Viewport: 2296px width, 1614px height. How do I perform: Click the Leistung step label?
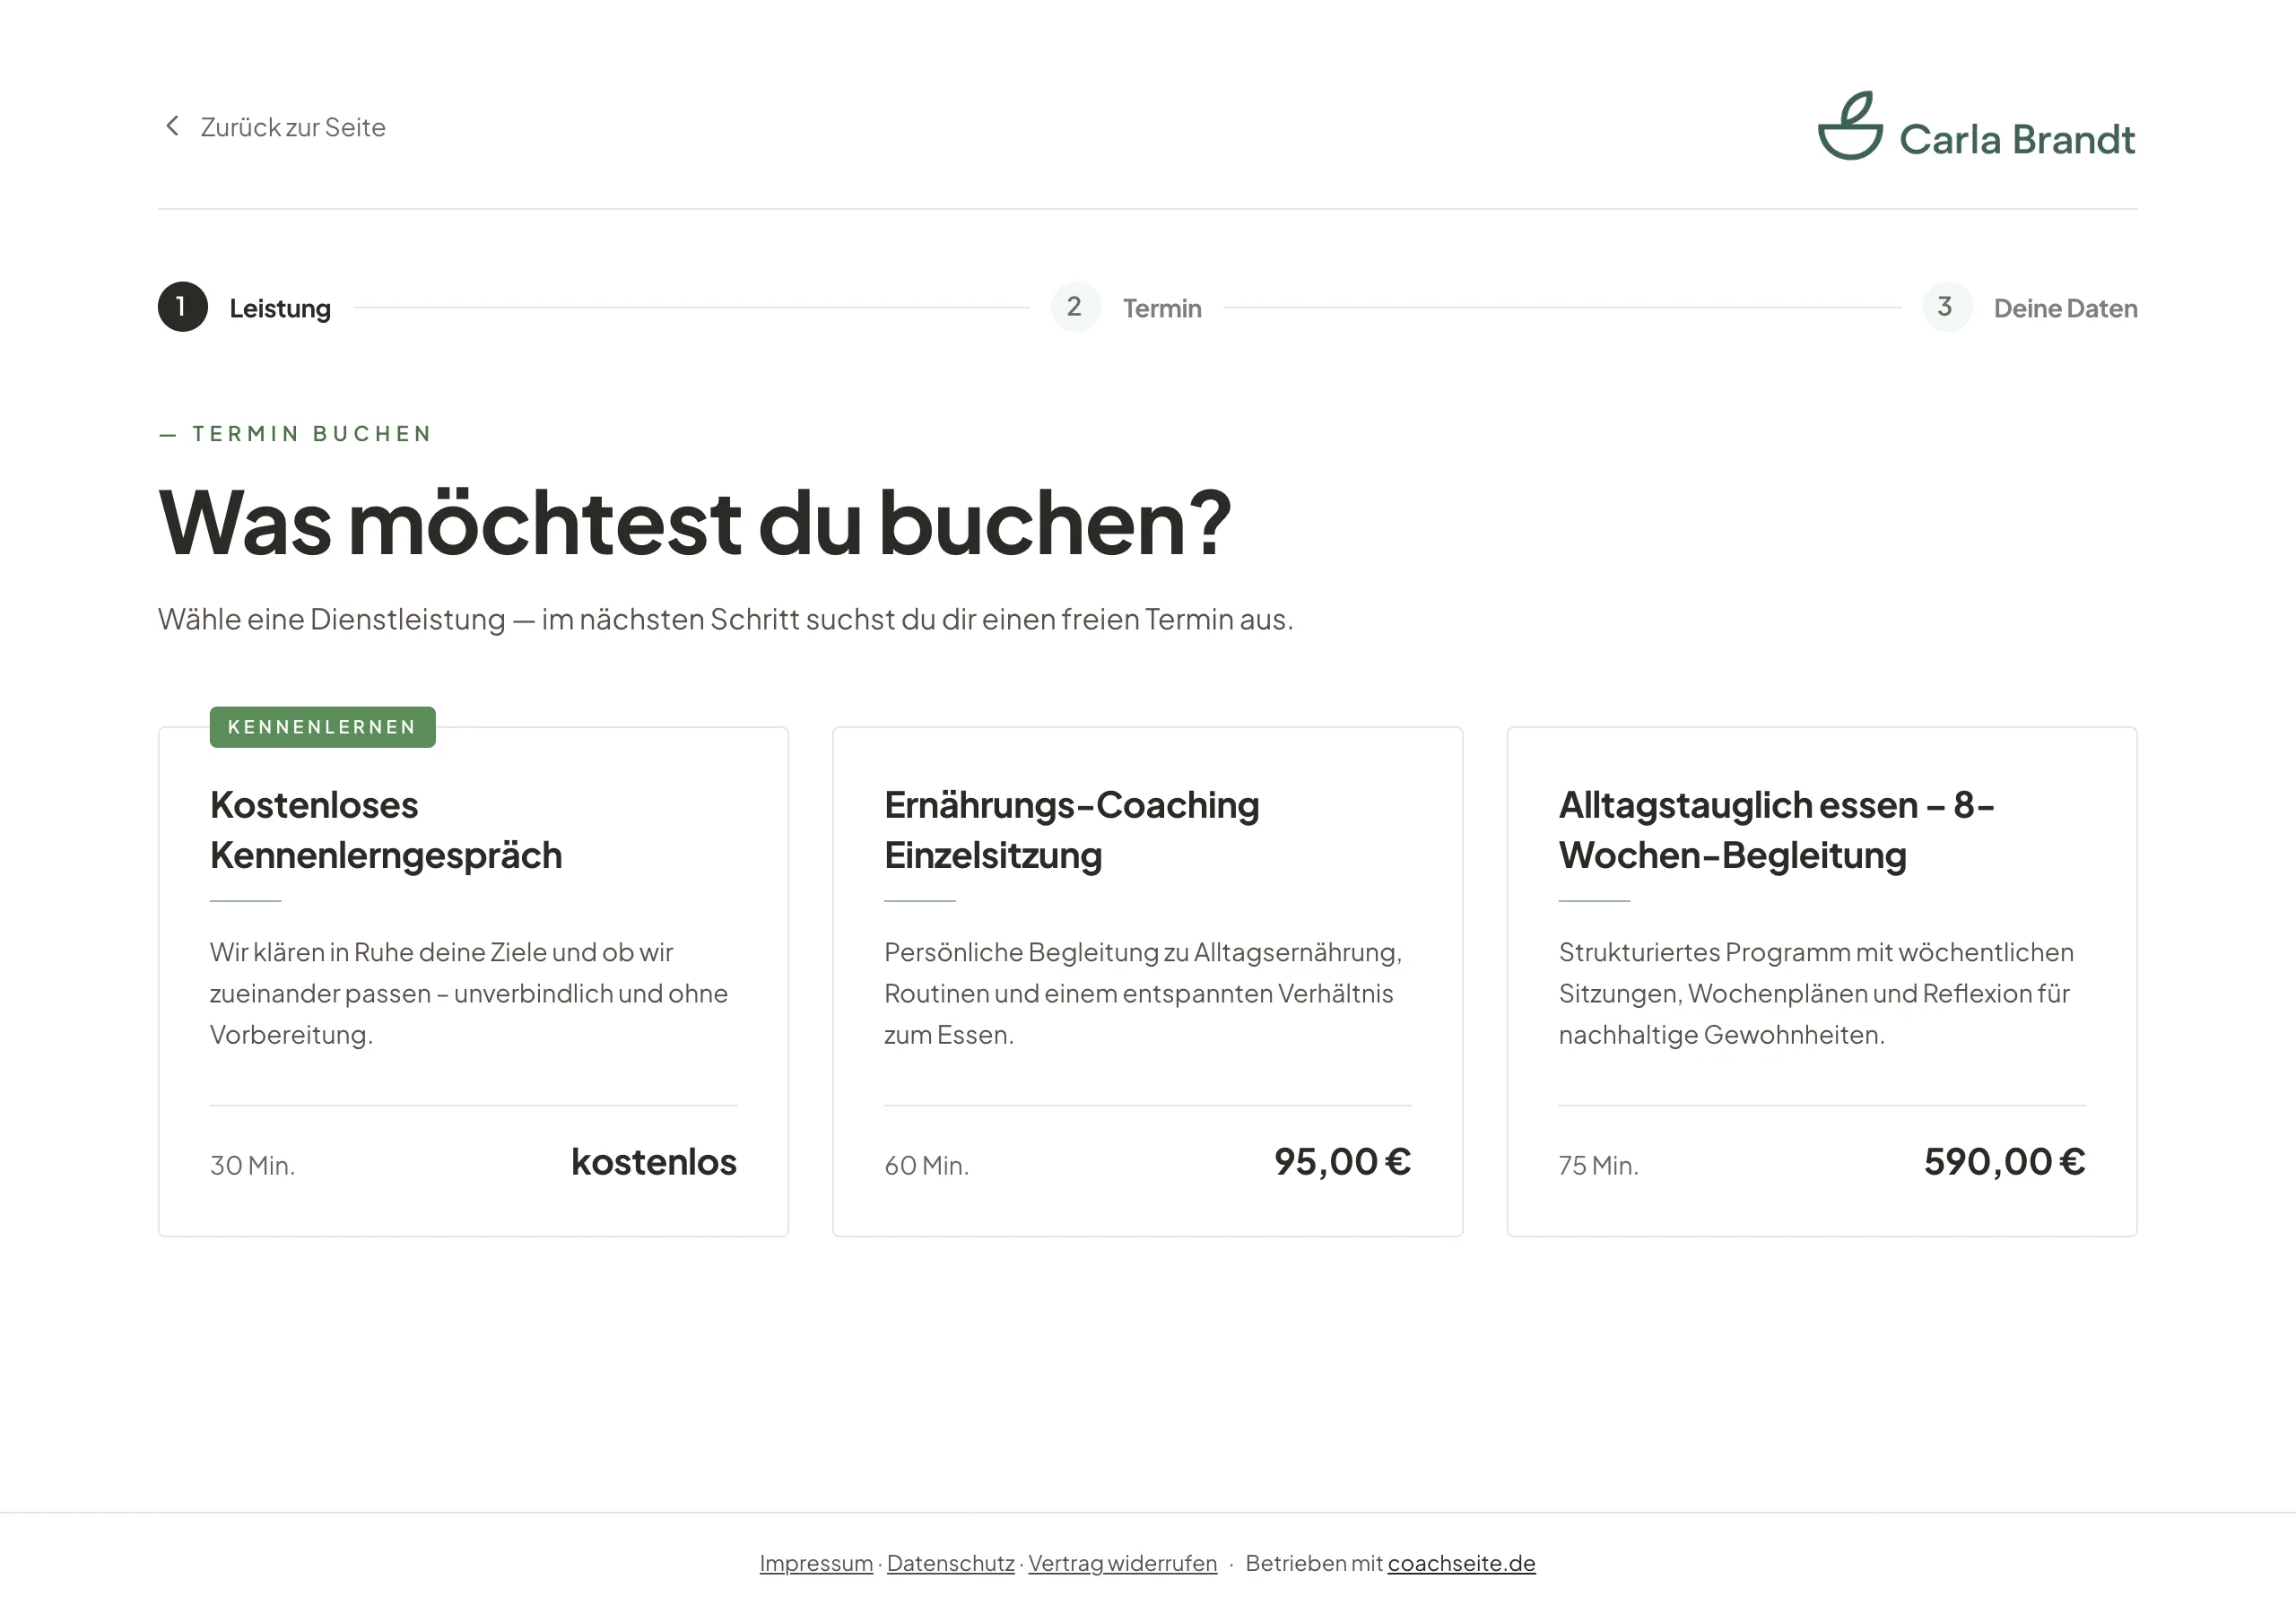coord(280,308)
